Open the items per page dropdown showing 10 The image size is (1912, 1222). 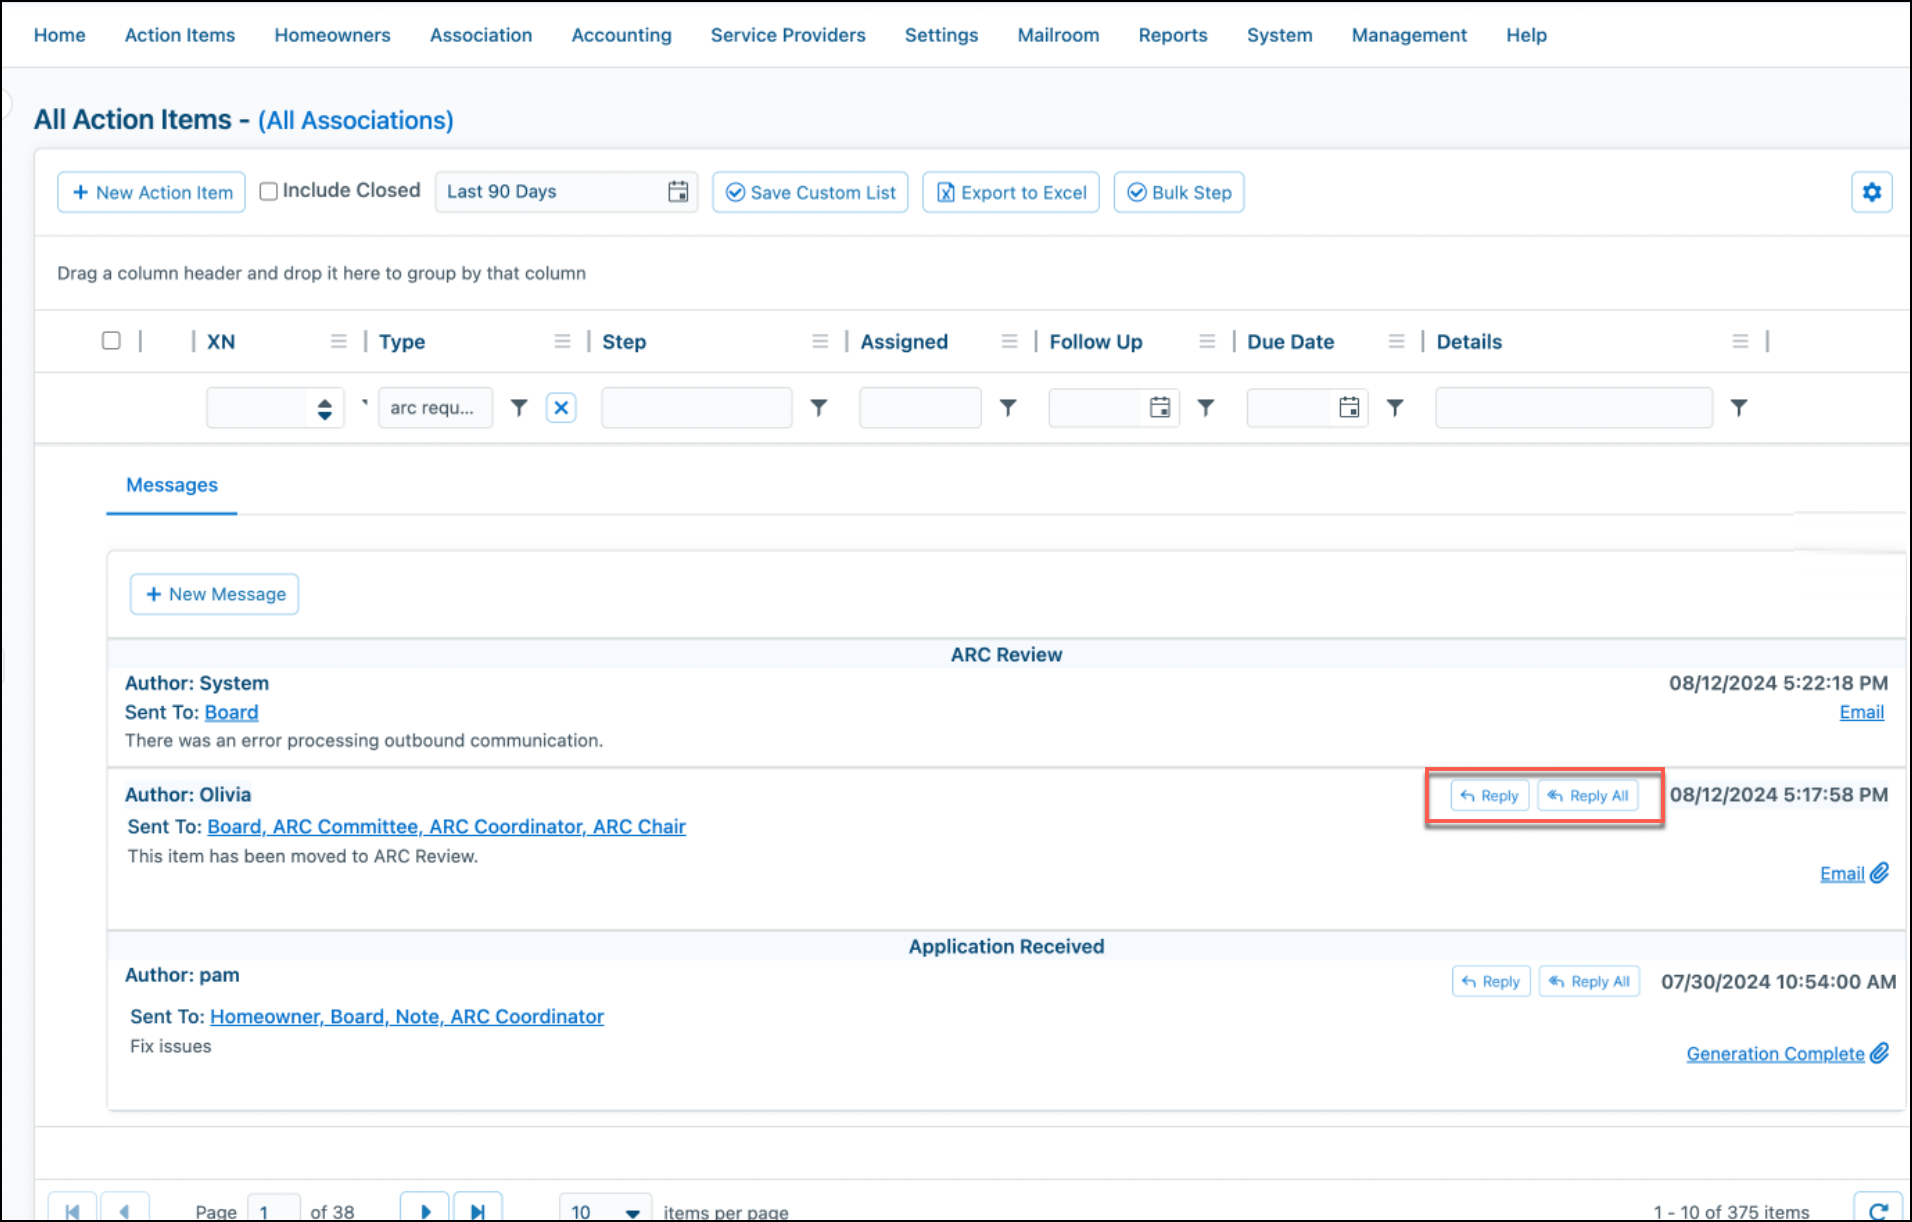point(604,1209)
